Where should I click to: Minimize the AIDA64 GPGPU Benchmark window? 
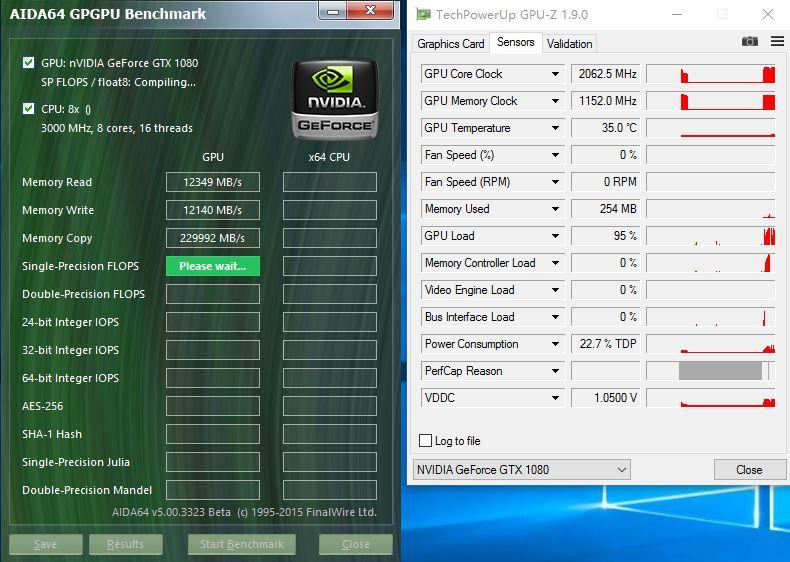tap(333, 11)
